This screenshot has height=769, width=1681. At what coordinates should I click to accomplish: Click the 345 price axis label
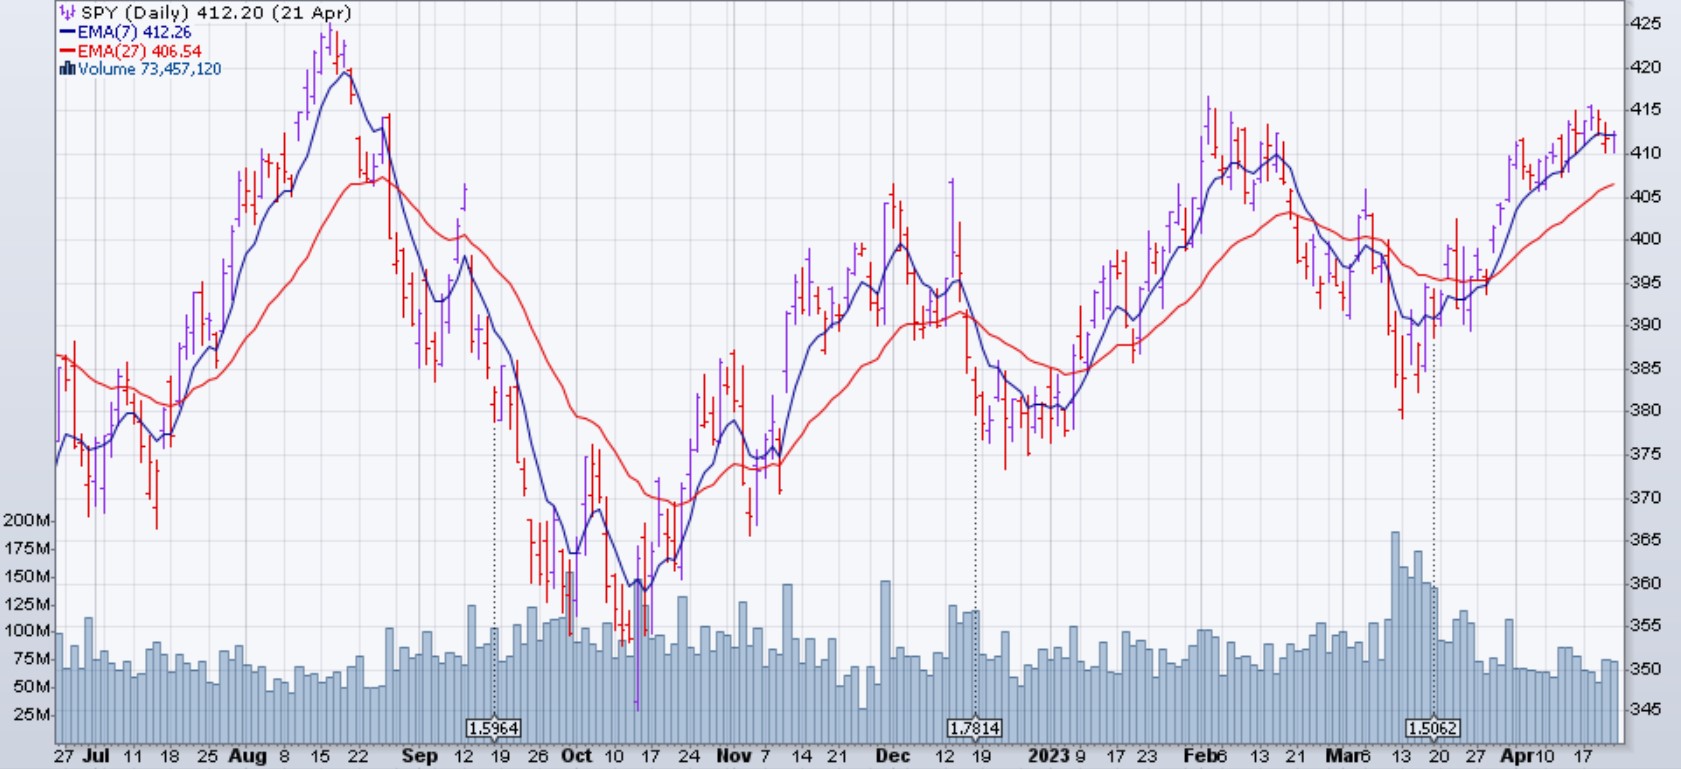(x=1645, y=709)
